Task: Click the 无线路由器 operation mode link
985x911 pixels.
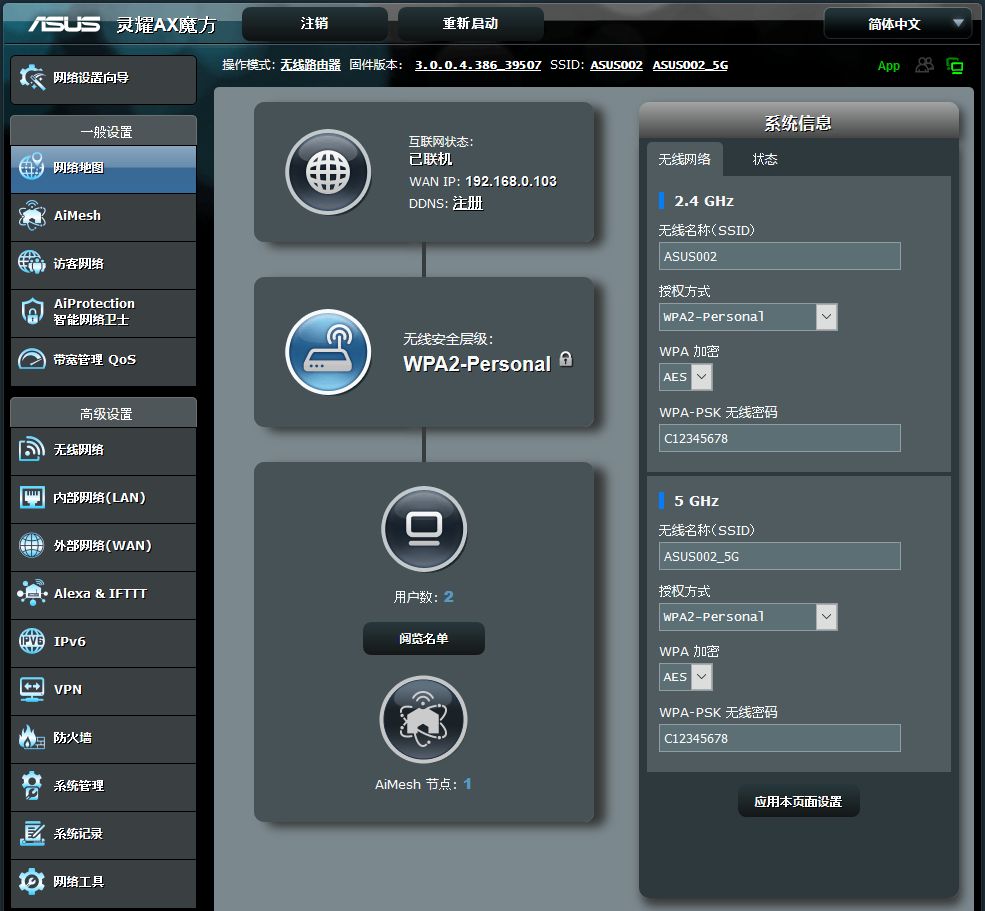Action: [310, 65]
